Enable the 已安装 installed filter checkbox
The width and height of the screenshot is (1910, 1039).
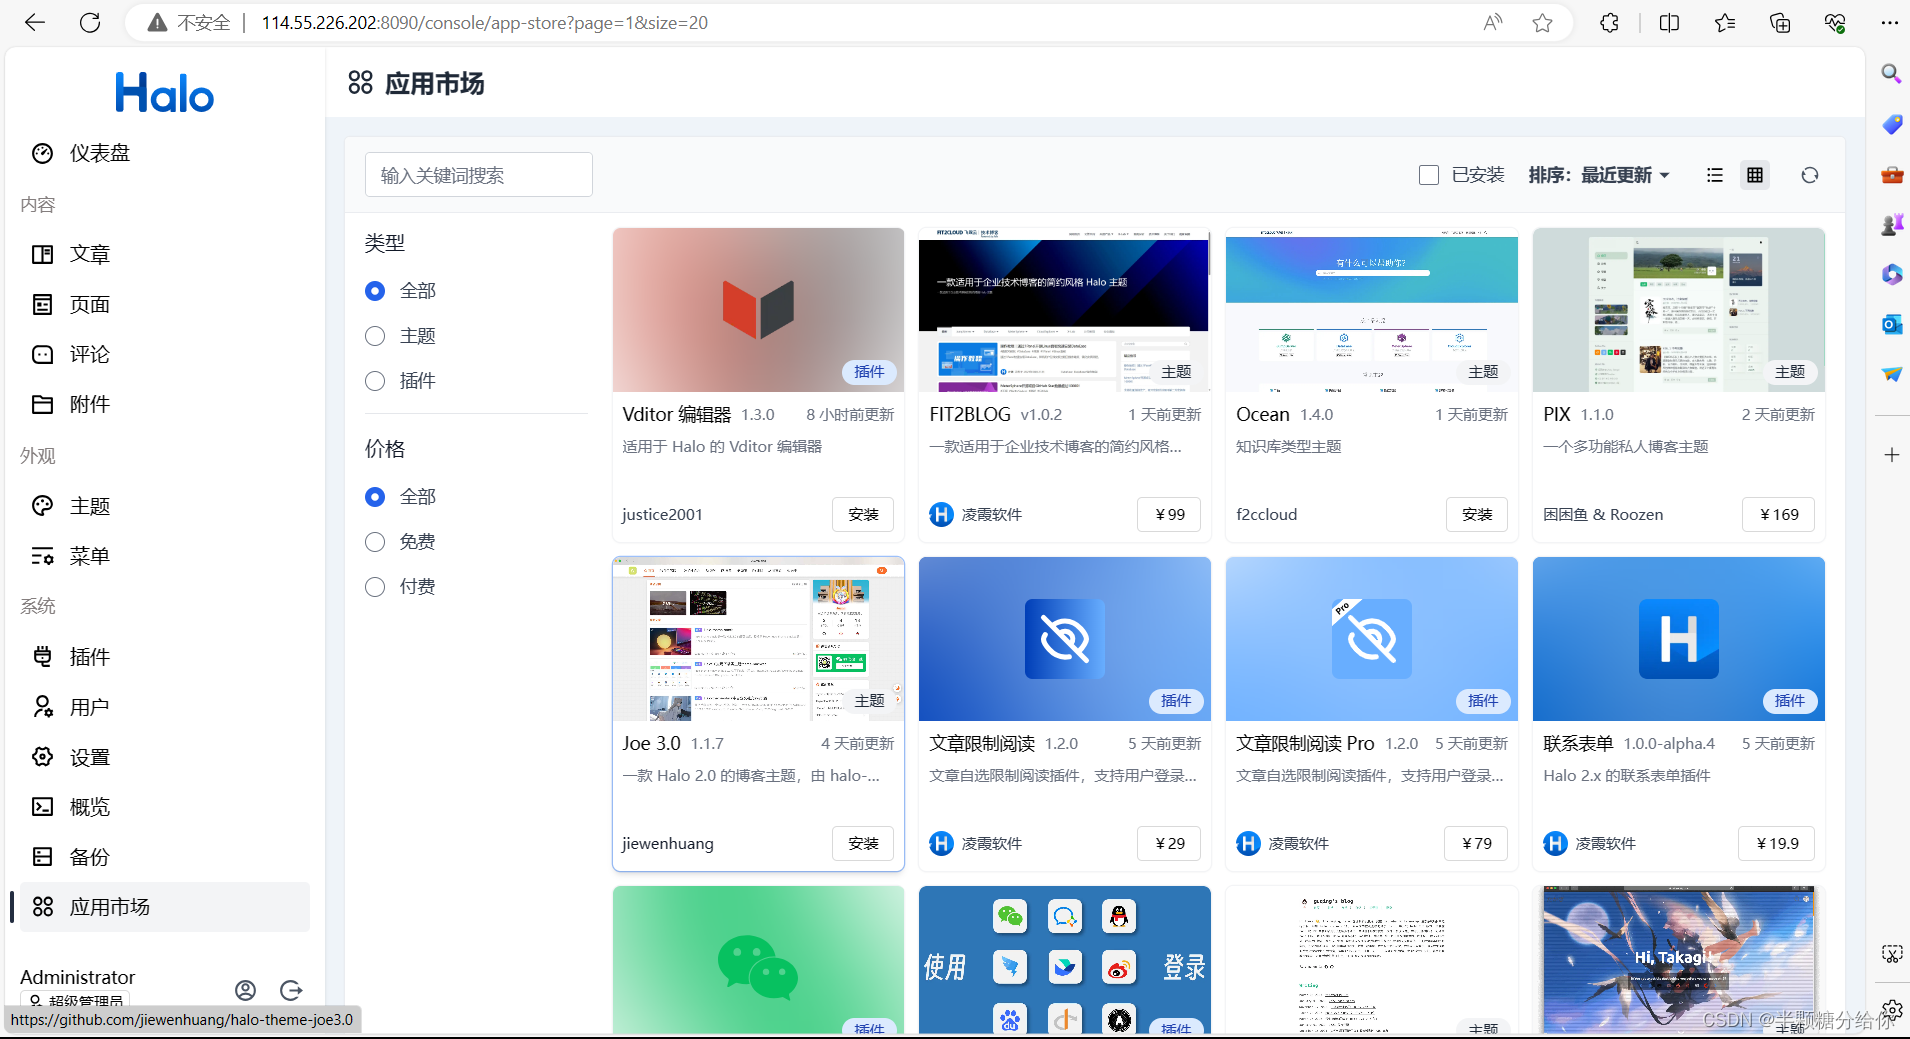click(1430, 174)
